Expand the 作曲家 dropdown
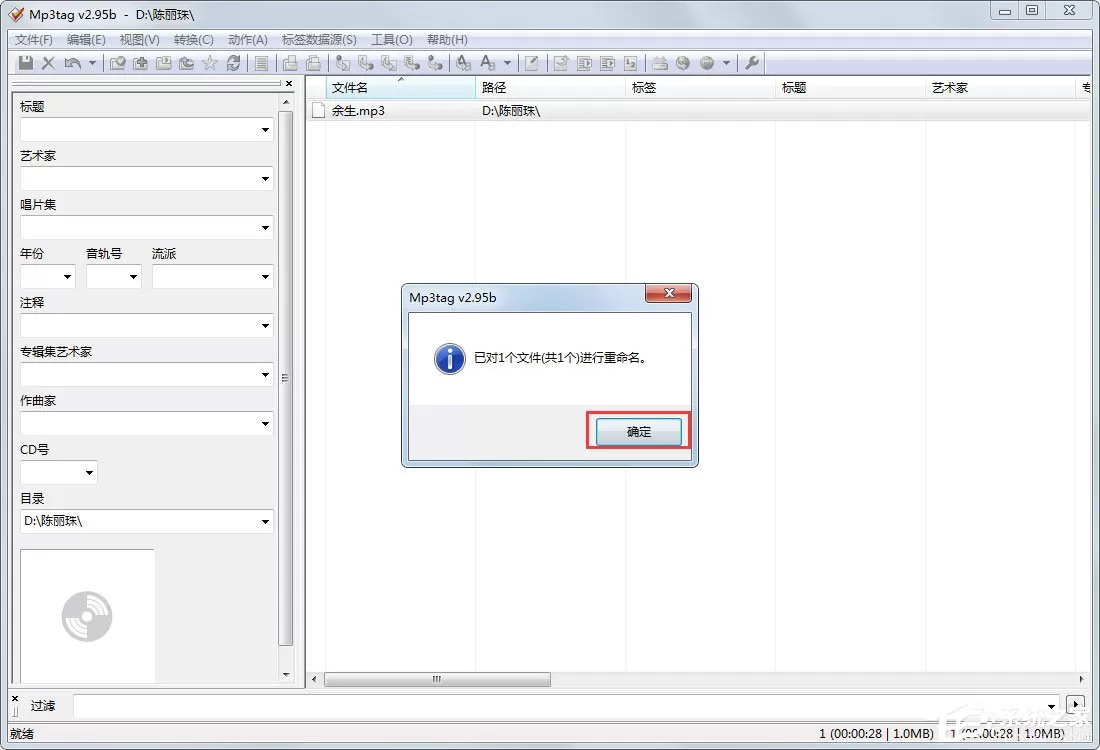The height and width of the screenshot is (750, 1100). tap(265, 424)
